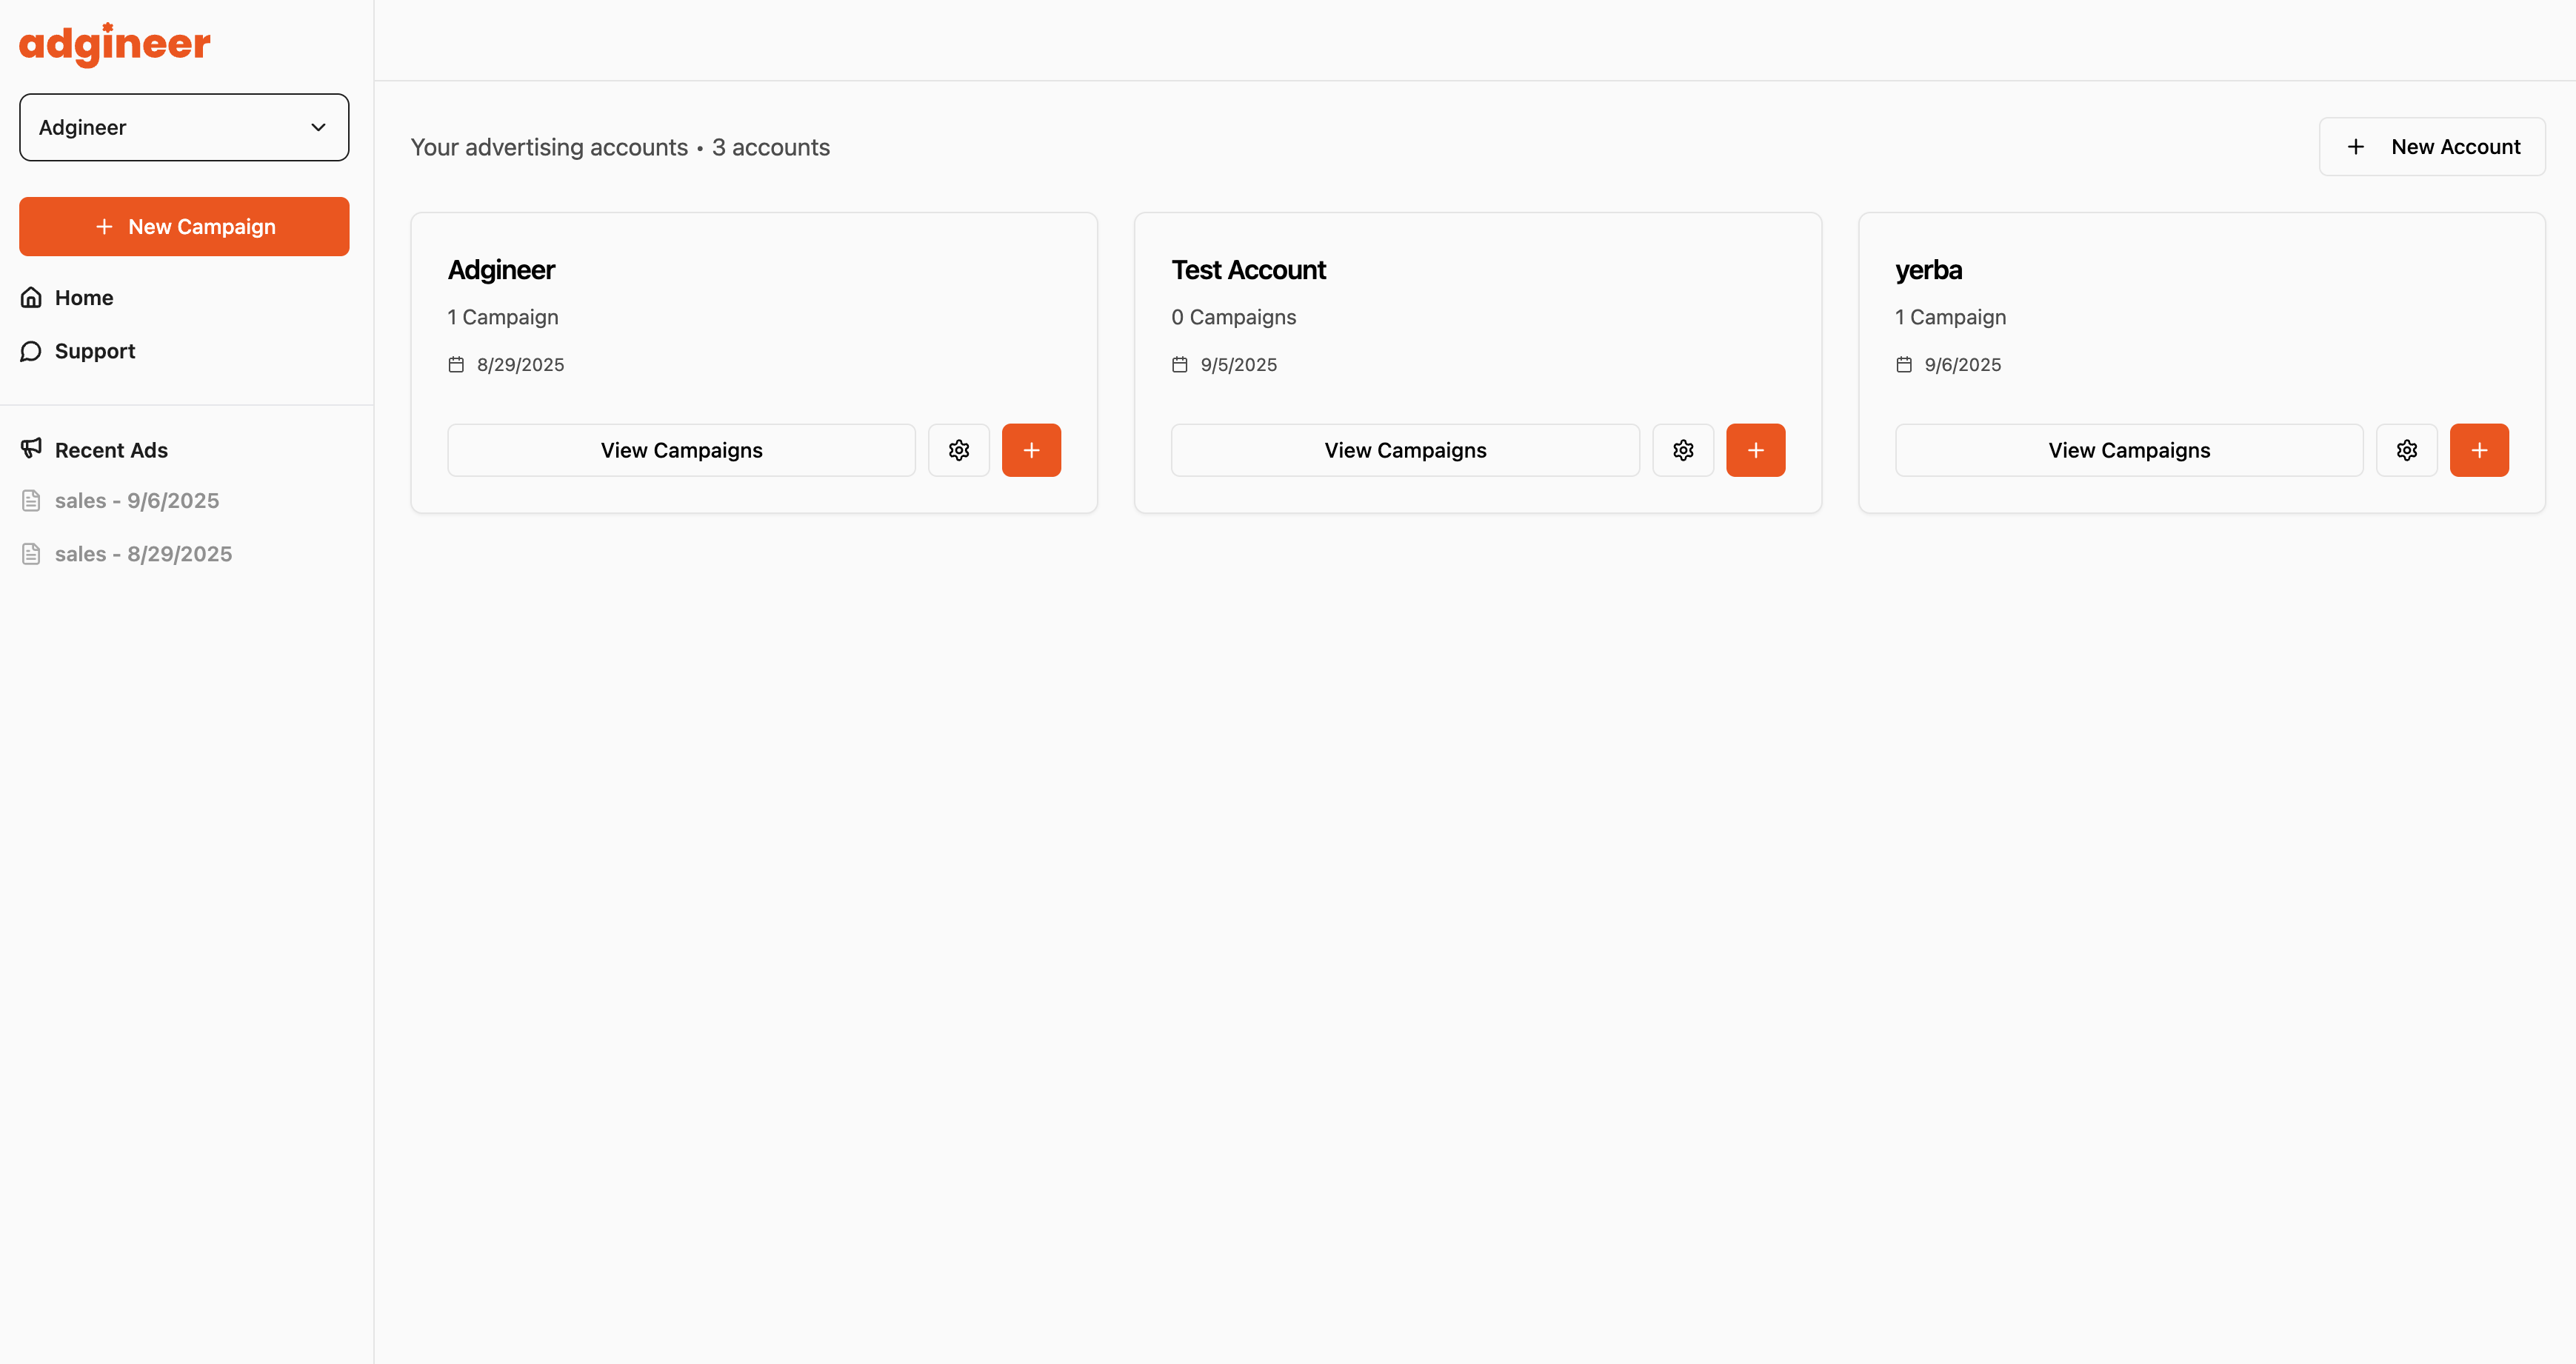The width and height of the screenshot is (2576, 1364).
Task: Open Support in sidebar
Action: tap(94, 351)
